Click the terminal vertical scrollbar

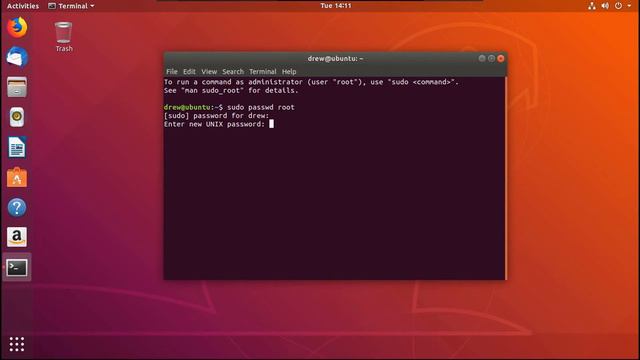point(506,178)
